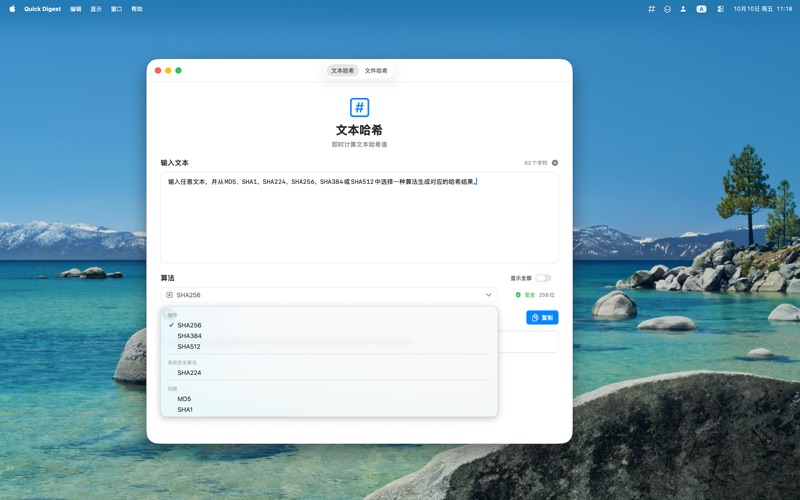The height and width of the screenshot is (500, 800).
Task: Switch to the 文件哈希 tab
Action: 376,70
